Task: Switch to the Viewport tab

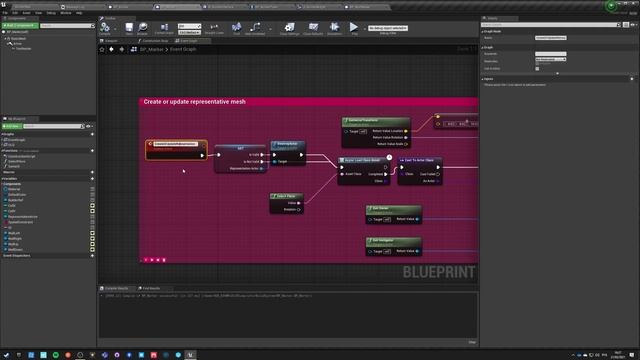Action: pyautogui.click(x=109, y=41)
